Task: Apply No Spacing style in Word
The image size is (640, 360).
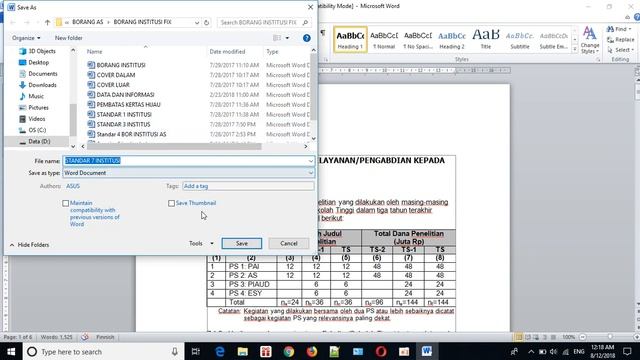Action: [418, 40]
